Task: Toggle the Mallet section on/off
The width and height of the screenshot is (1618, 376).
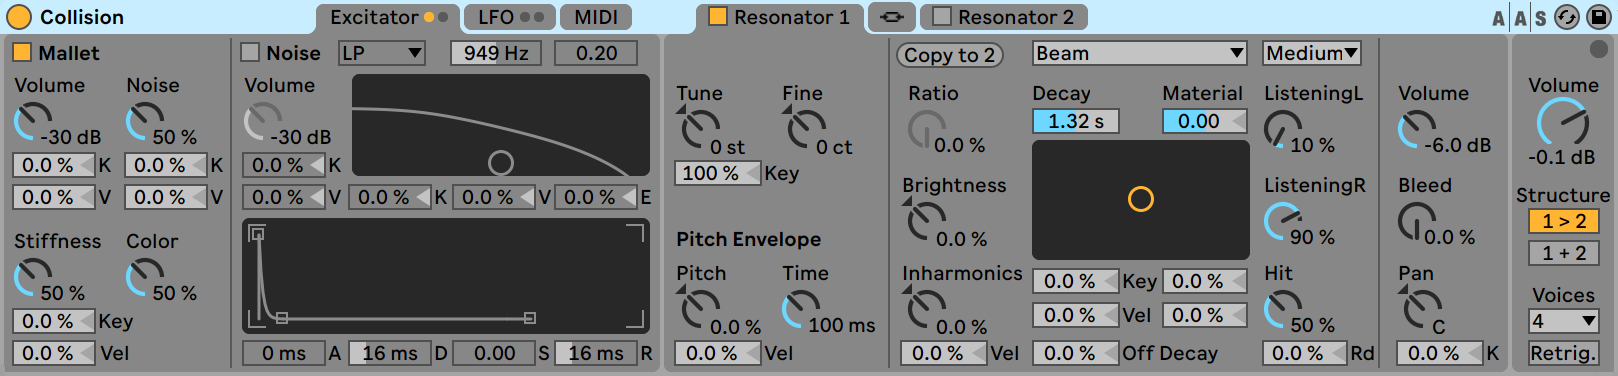Action: tap(22, 52)
